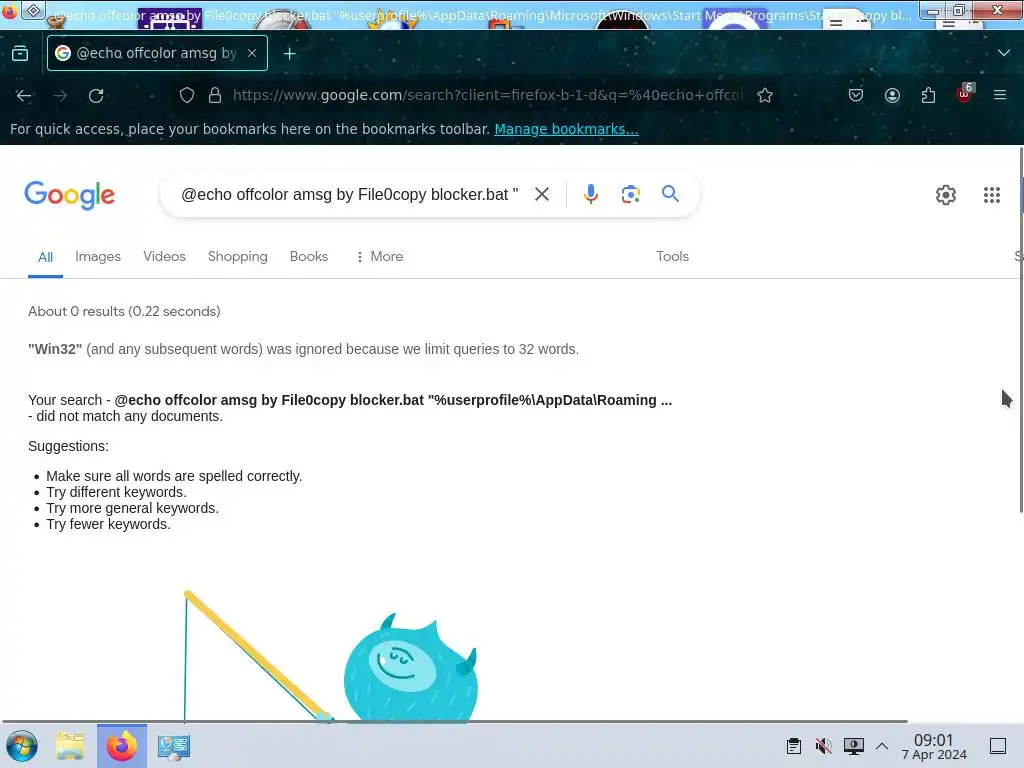Open tracking protection shield icon
The width and height of the screenshot is (1024, 768).
point(187,95)
